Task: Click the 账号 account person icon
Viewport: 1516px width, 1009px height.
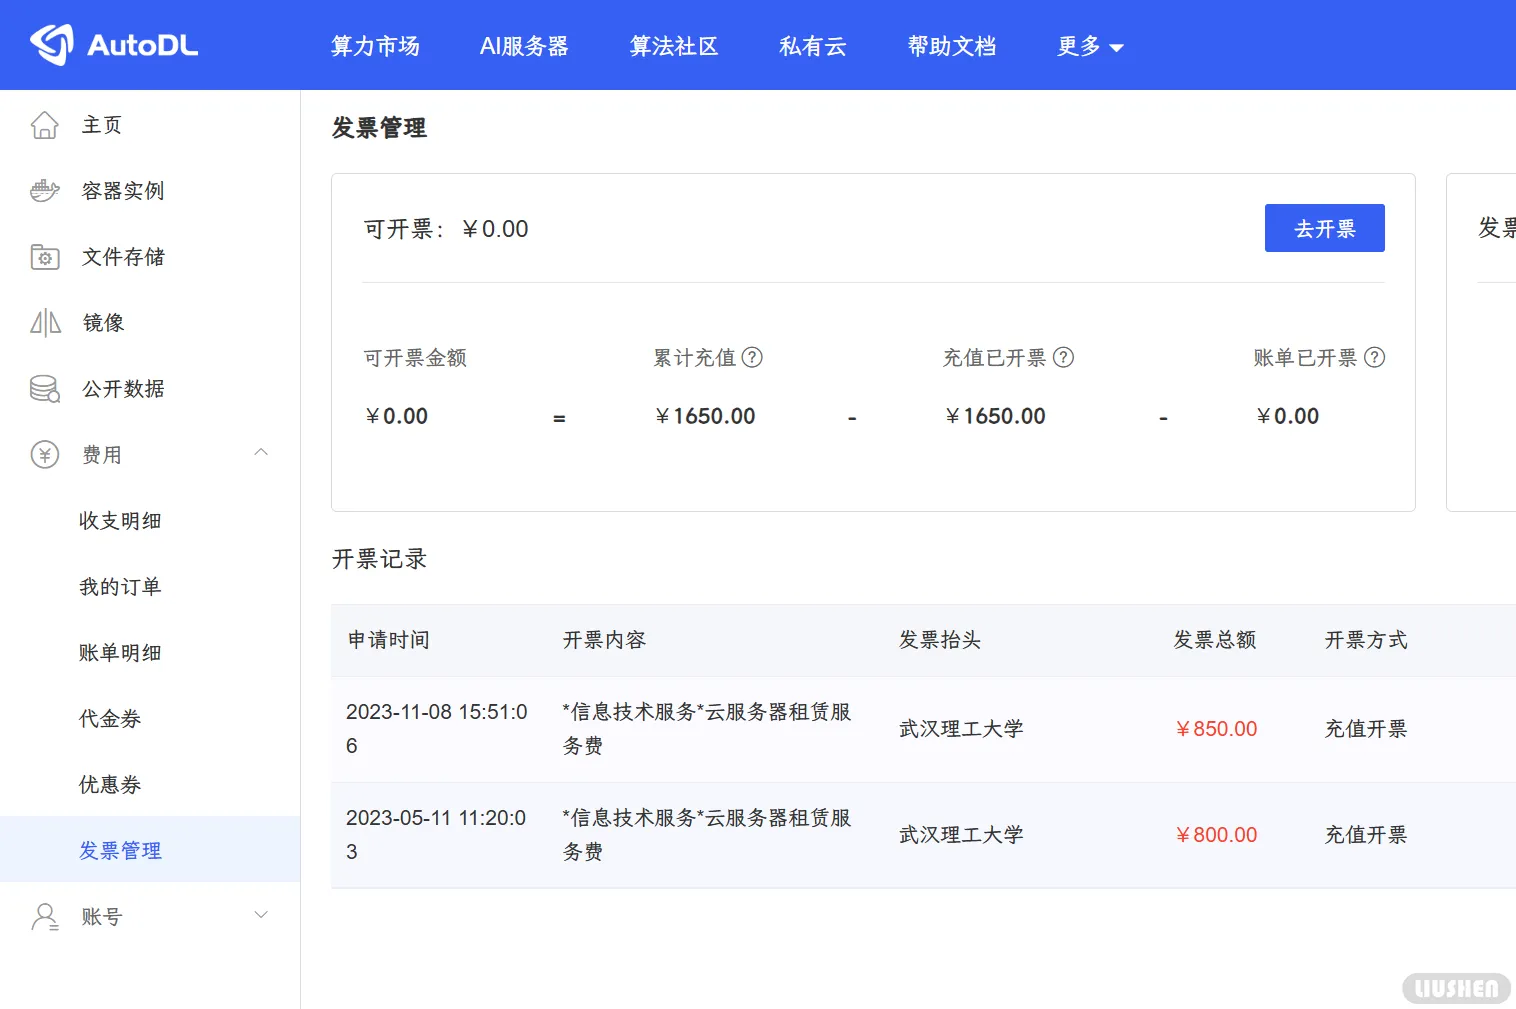Action: 44,915
